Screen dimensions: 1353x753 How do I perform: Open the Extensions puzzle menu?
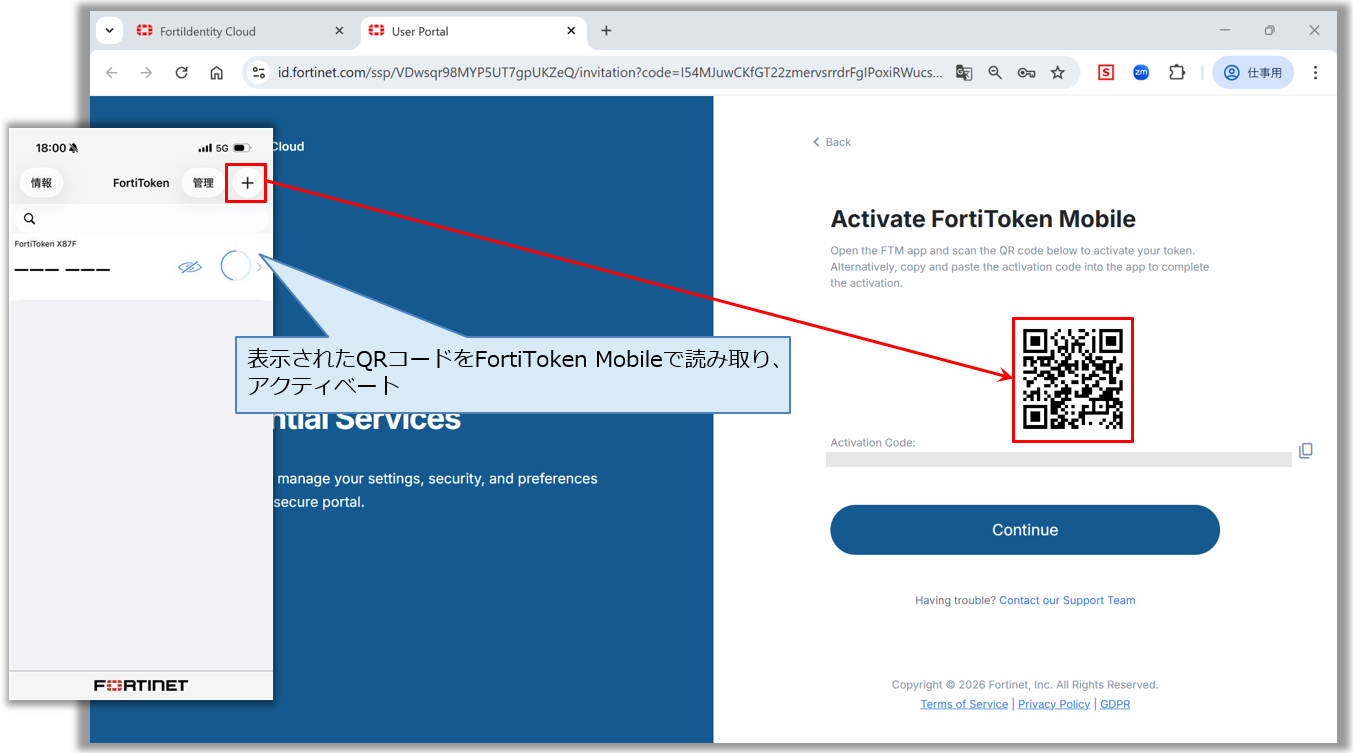[x=1177, y=72]
